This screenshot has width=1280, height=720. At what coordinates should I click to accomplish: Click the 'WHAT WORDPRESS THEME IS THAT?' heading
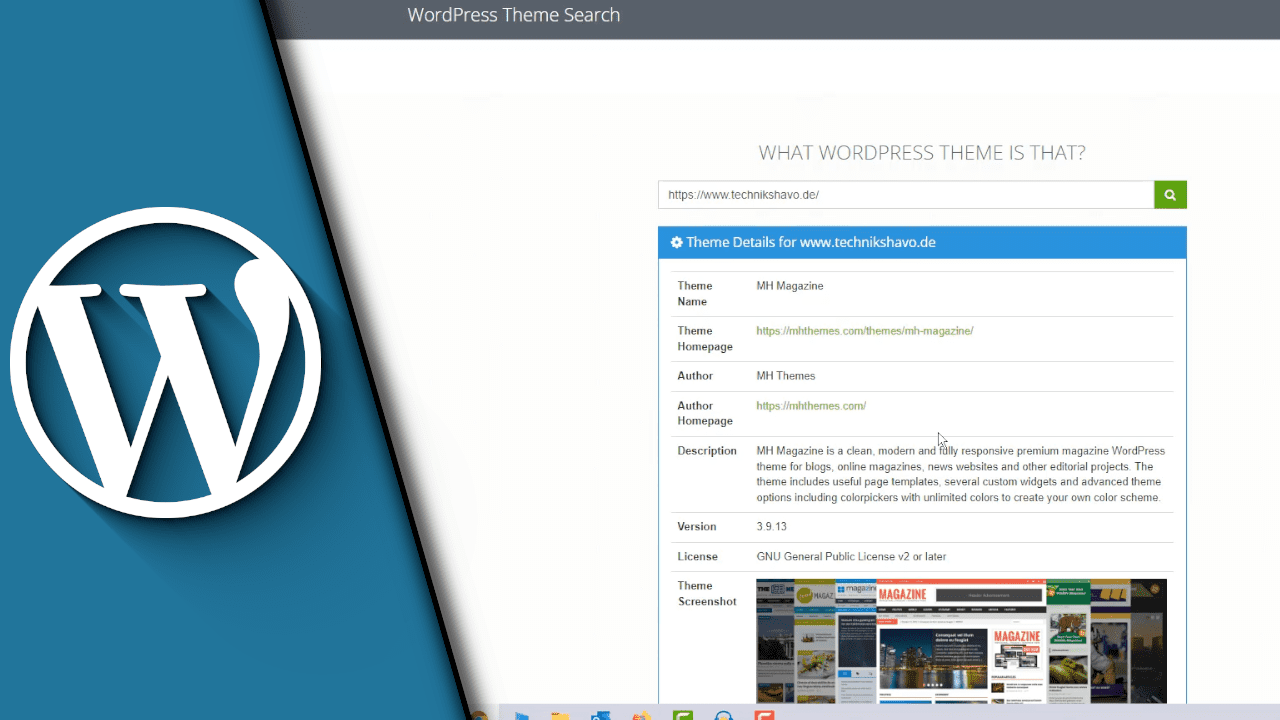tap(922, 153)
